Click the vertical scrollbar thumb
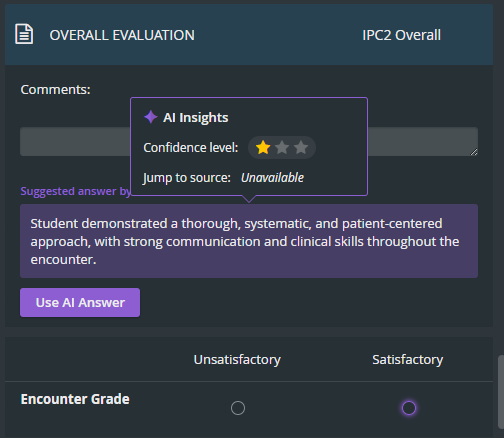Image resolution: width=504 pixels, height=438 pixels. point(501,392)
